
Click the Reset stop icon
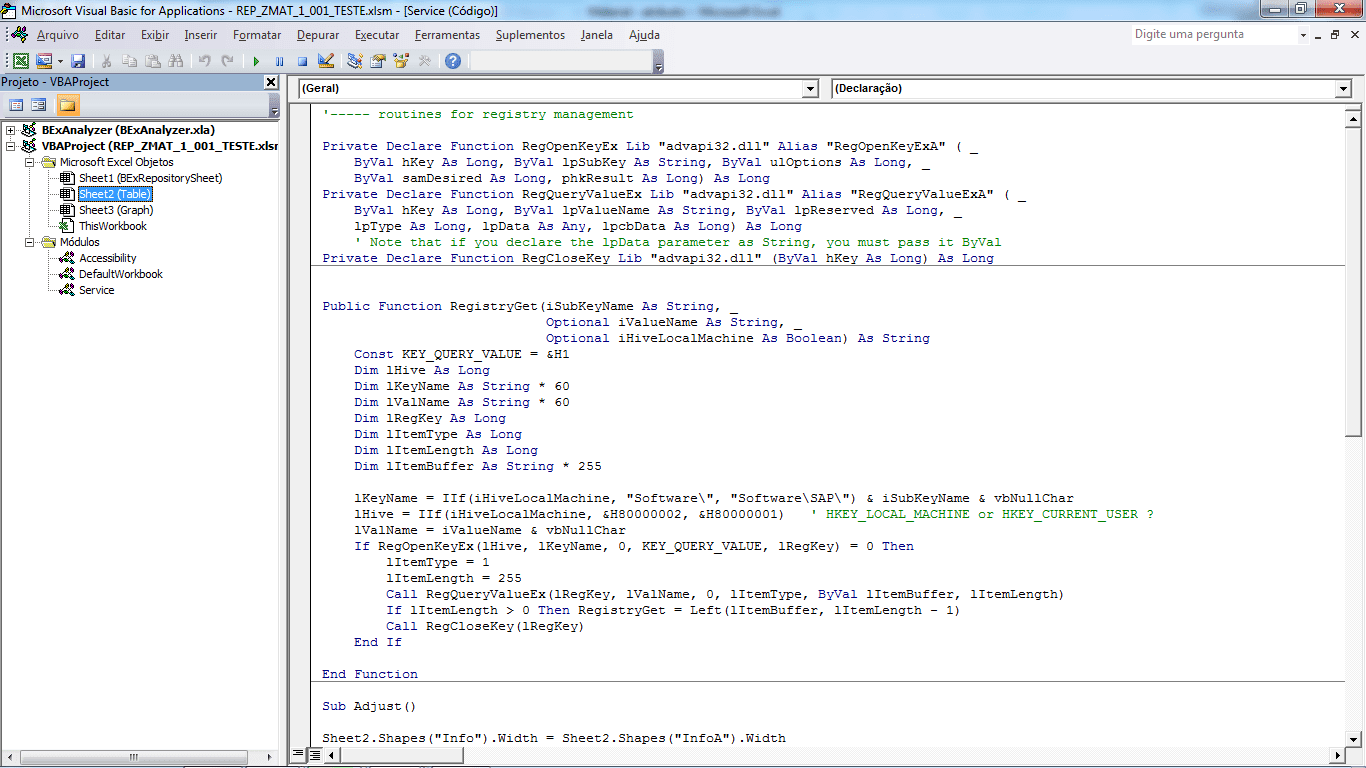tap(303, 61)
